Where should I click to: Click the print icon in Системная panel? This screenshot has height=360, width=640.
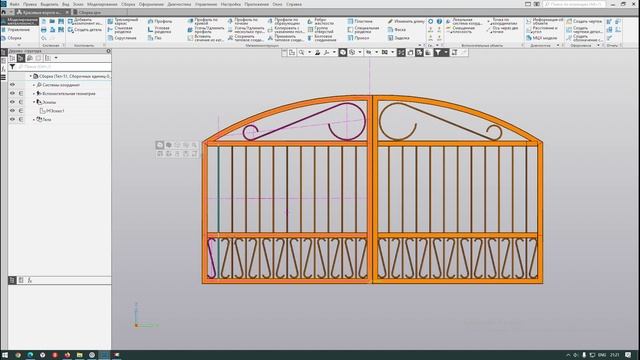[44, 30]
